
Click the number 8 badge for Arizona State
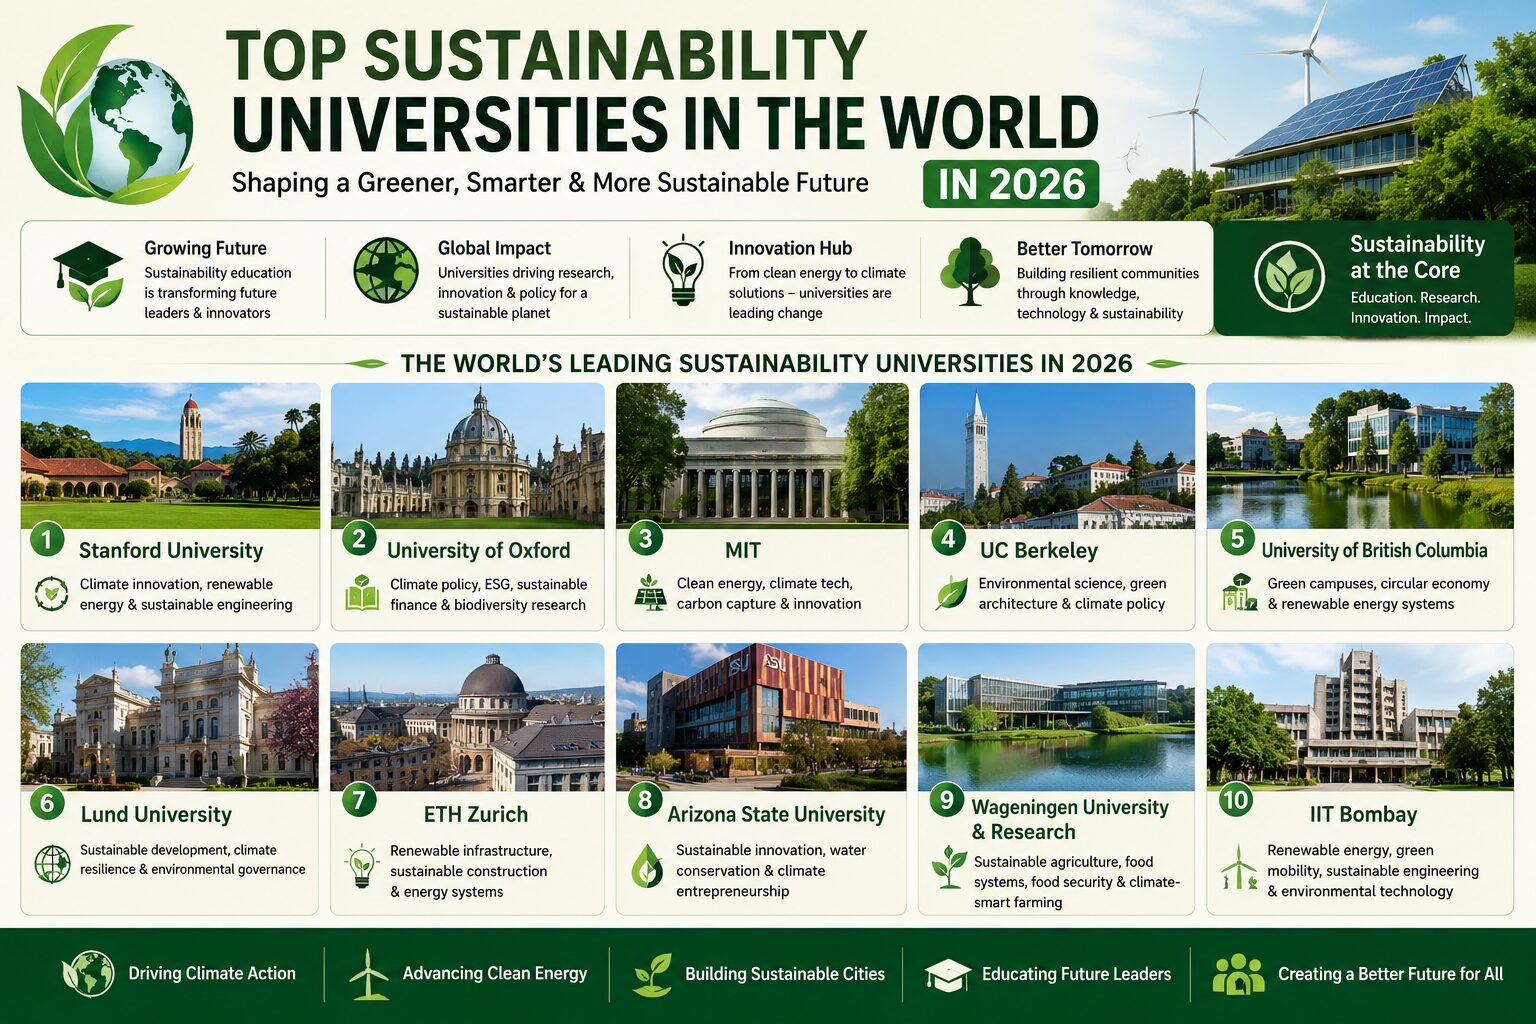[x=645, y=800]
